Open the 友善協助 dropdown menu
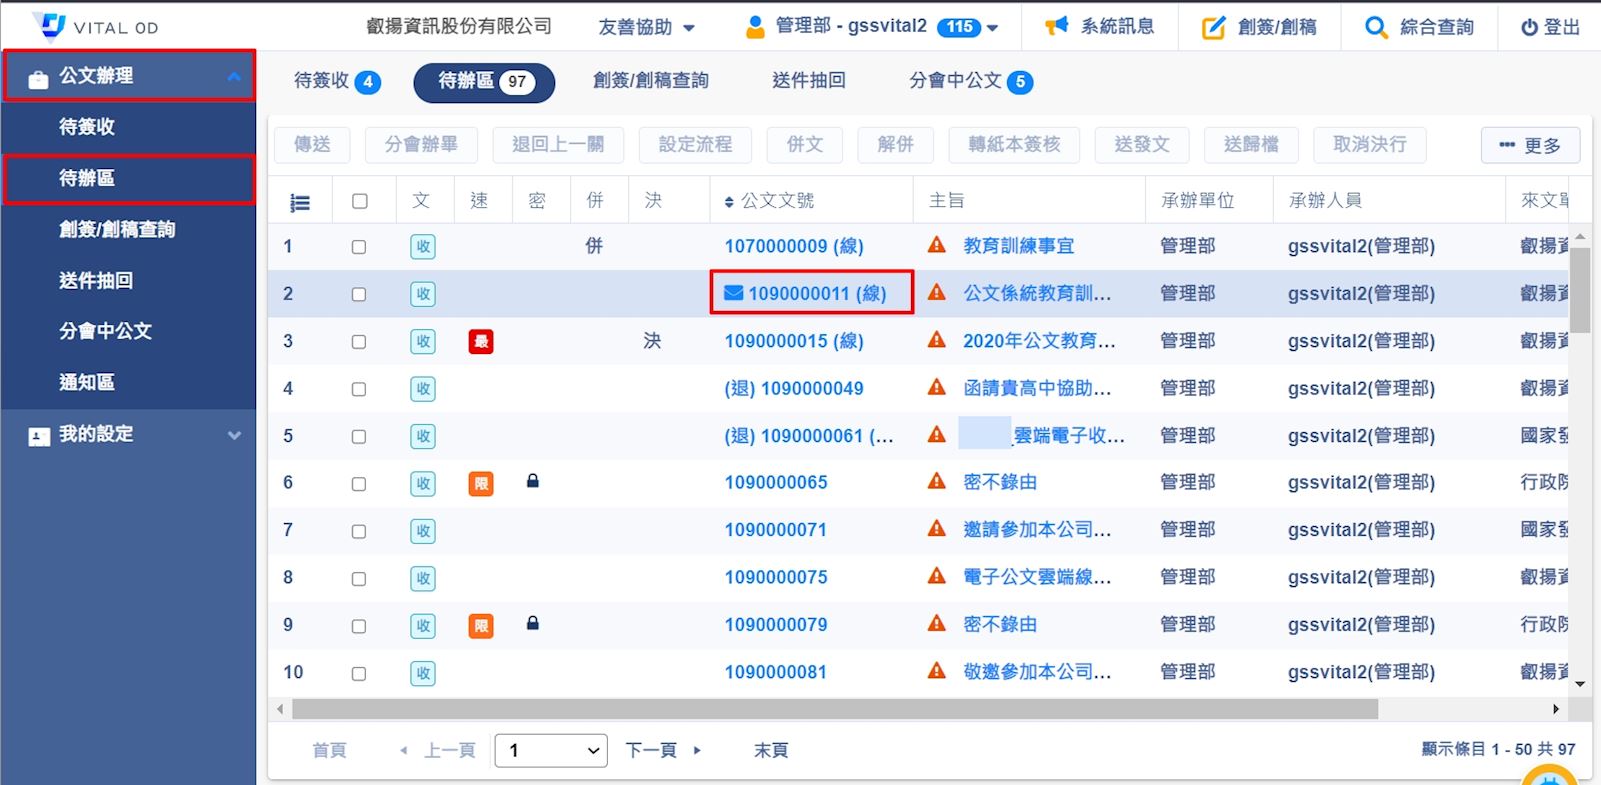 (x=646, y=27)
